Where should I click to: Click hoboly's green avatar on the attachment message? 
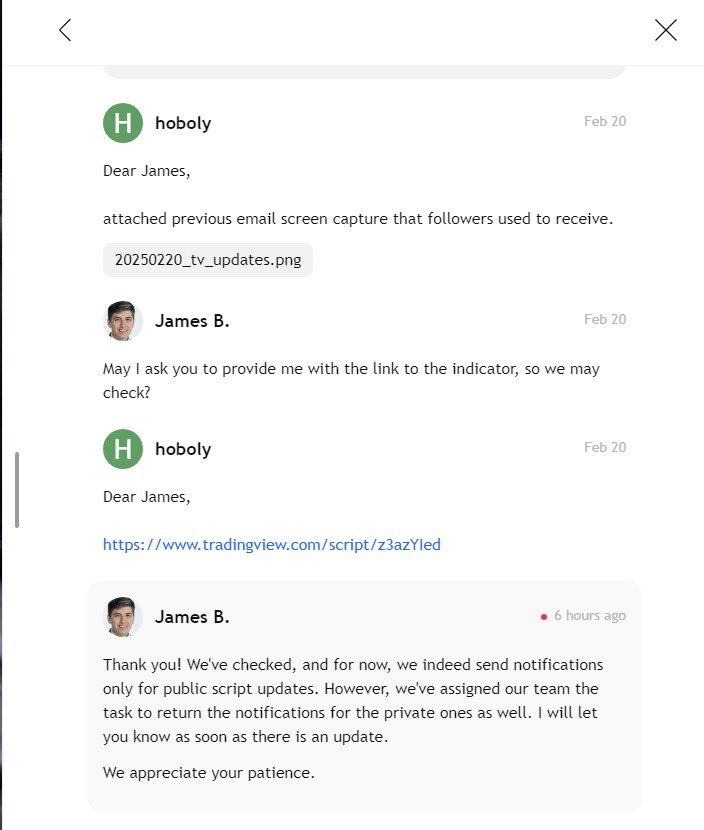pos(123,123)
